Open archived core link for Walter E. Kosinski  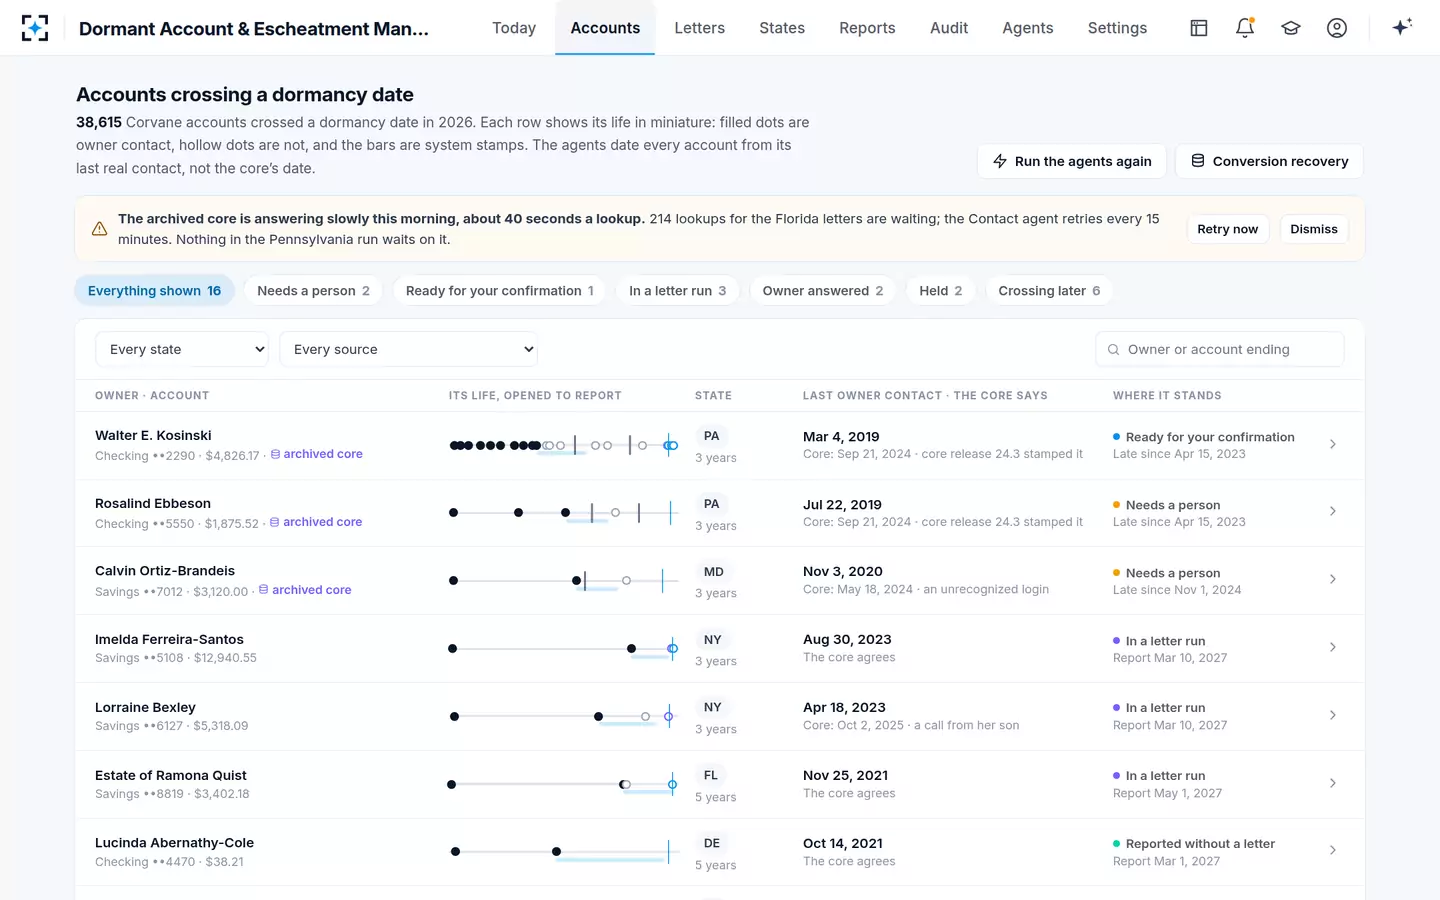click(316, 454)
